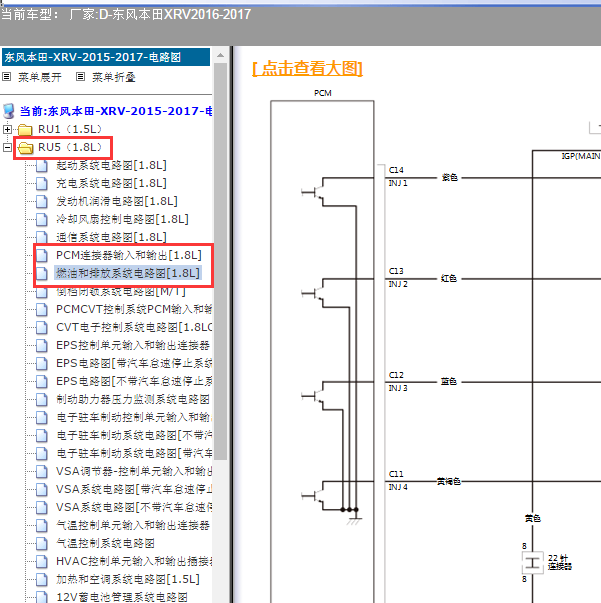This screenshot has width=601, height=603.
Task: Open 12V蓄电池管理系统电路图 item
Action: (x=122, y=597)
